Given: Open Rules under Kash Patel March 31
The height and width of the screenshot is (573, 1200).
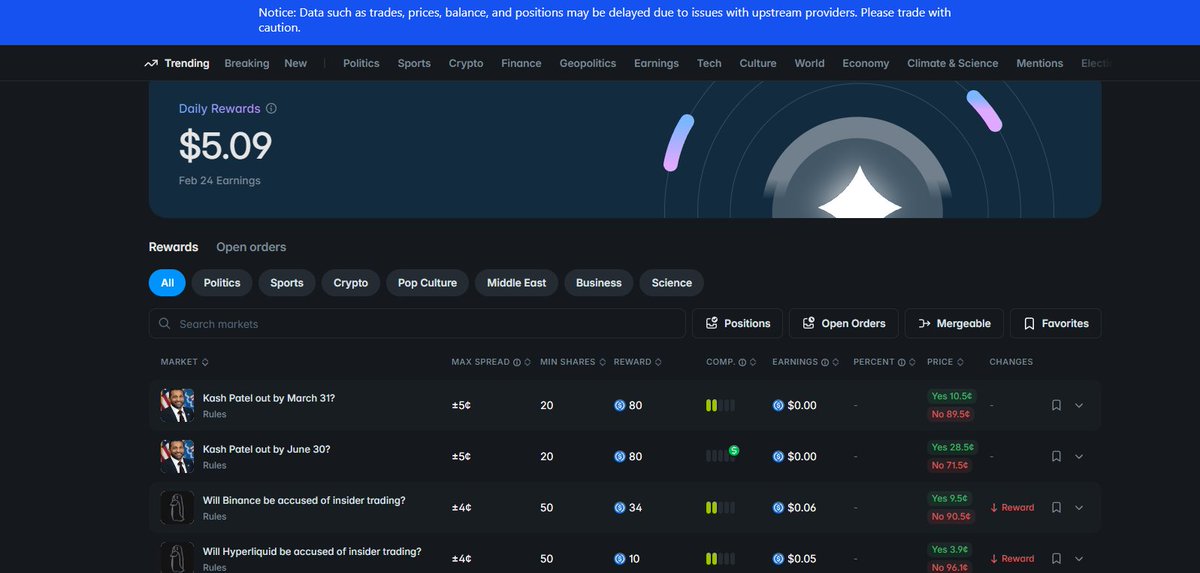Looking at the screenshot, I should [x=214, y=414].
